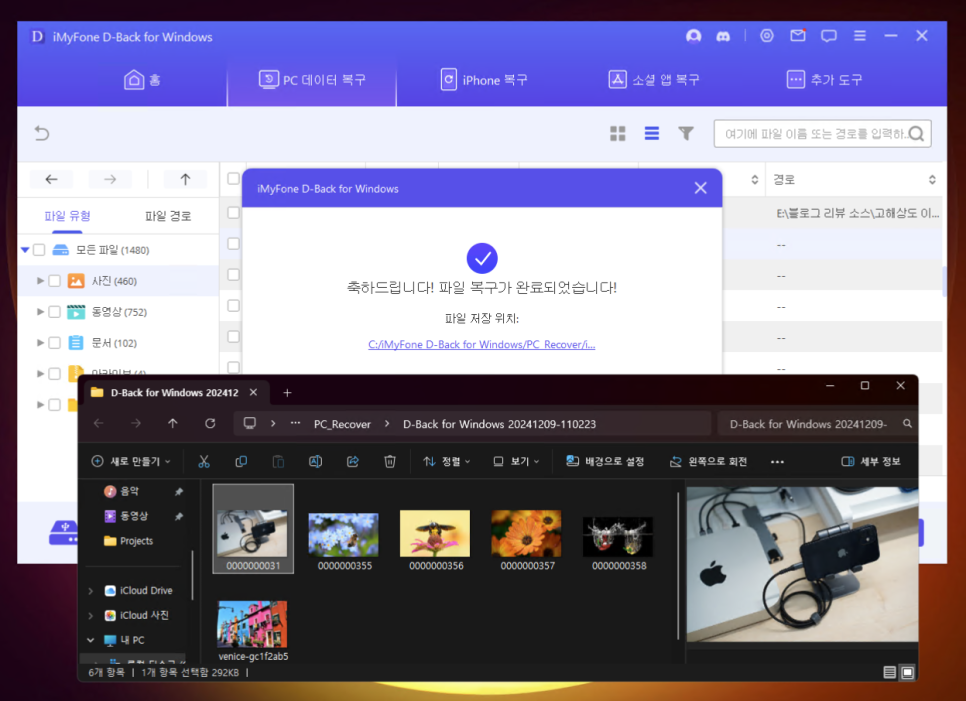Image resolution: width=966 pixels, height=701 pixels.
Task: Open the D-Back hamburger menu
Action: [860, 36]
